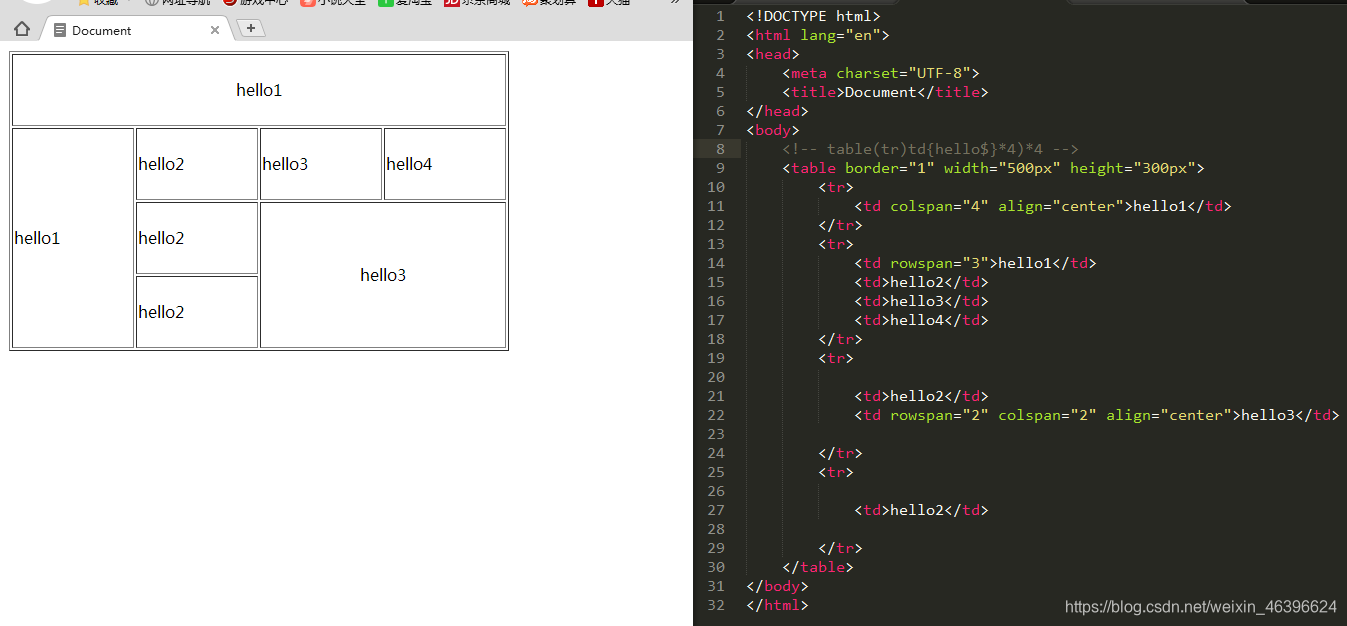This screenshot has width=1347, height=626.
Task: Click the hello2 cell beside the small hello3 cell
Action: [x=197, y=164]
